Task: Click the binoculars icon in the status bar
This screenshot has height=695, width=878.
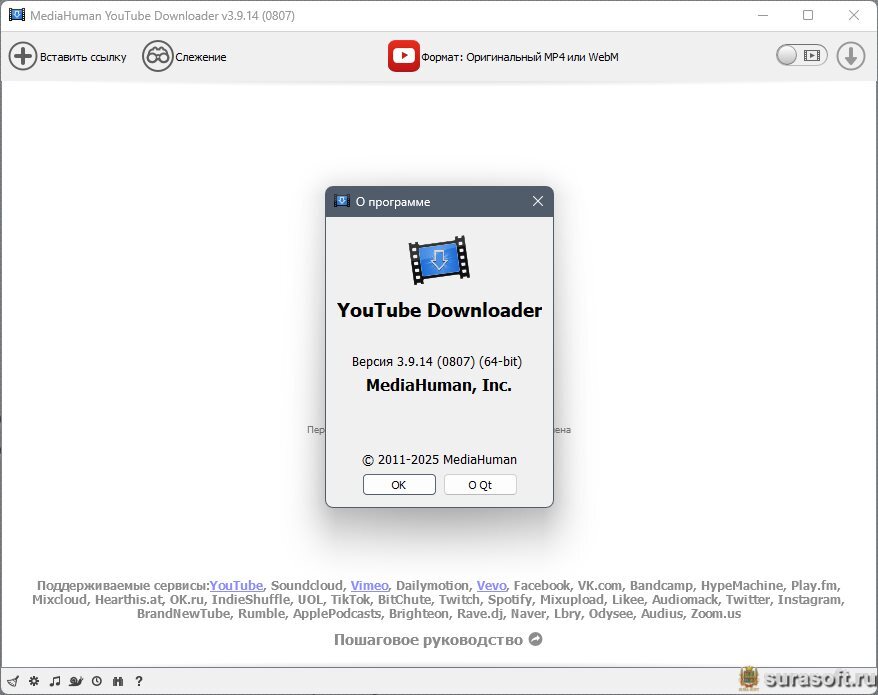Action: coord(118,681)
